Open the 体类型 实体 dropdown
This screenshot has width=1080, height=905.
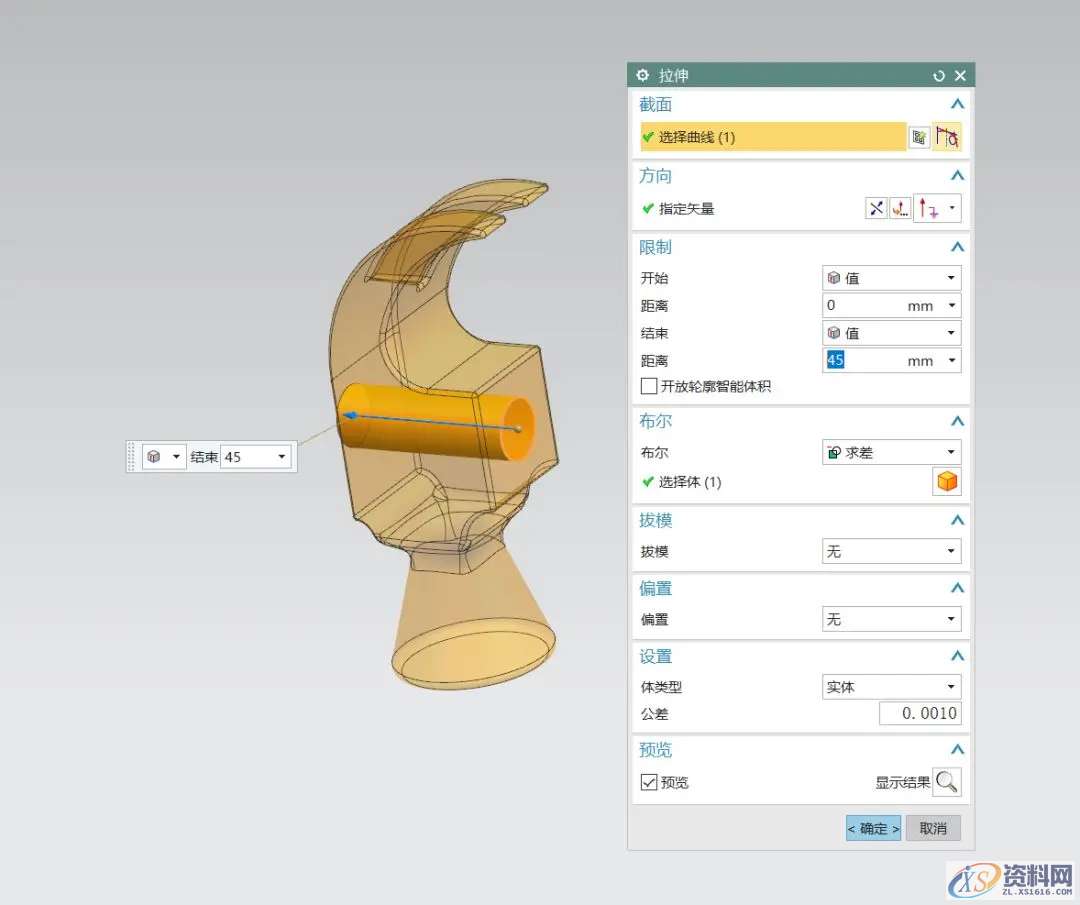point(891,687)
